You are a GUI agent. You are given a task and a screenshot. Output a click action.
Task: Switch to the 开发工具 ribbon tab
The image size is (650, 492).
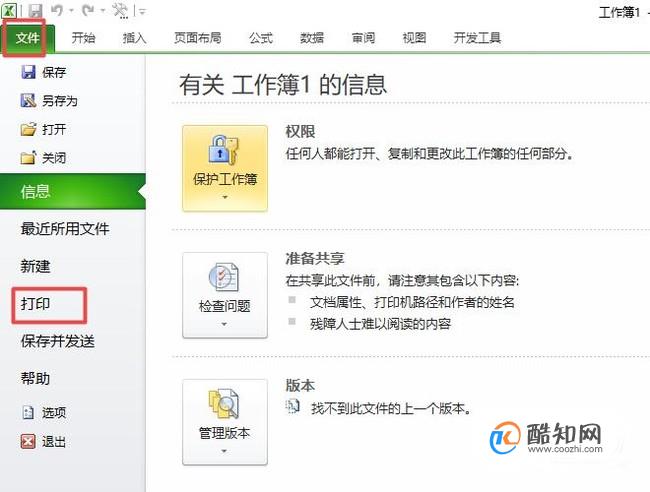coord(477,38)
